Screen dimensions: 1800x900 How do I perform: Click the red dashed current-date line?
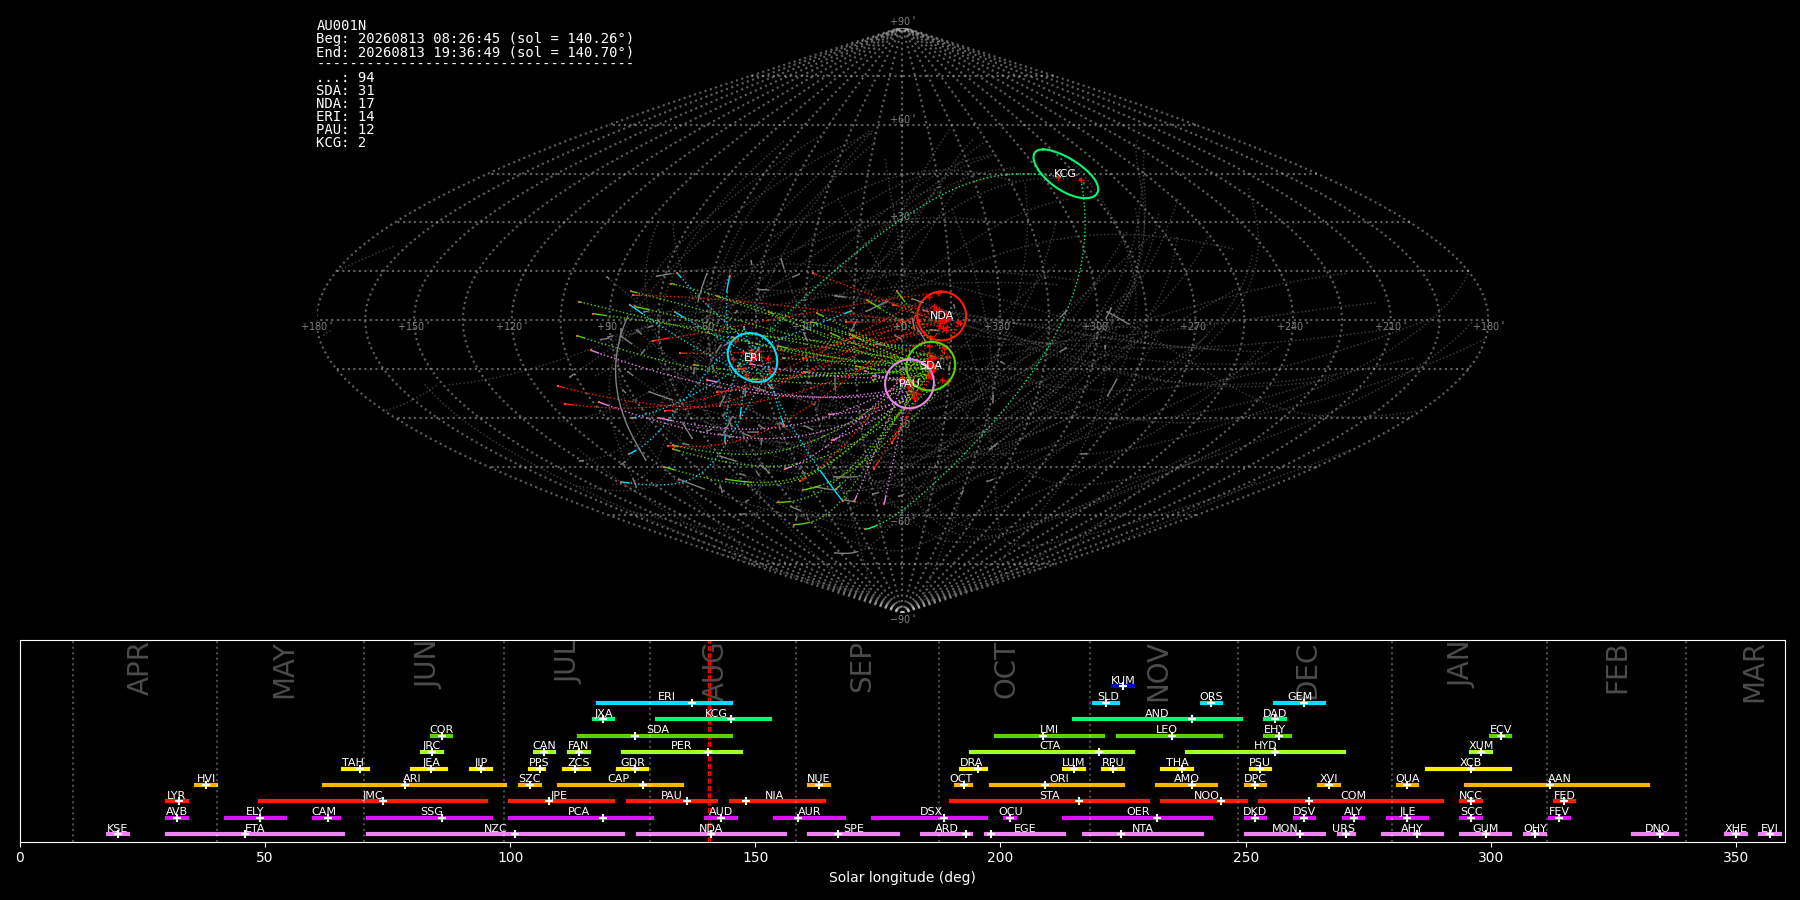(x=709, y=740)
